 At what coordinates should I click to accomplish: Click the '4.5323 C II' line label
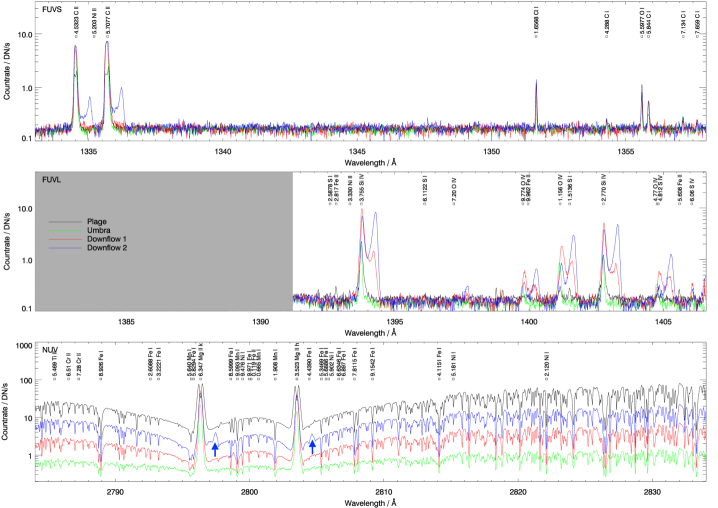tap(76, 20)
